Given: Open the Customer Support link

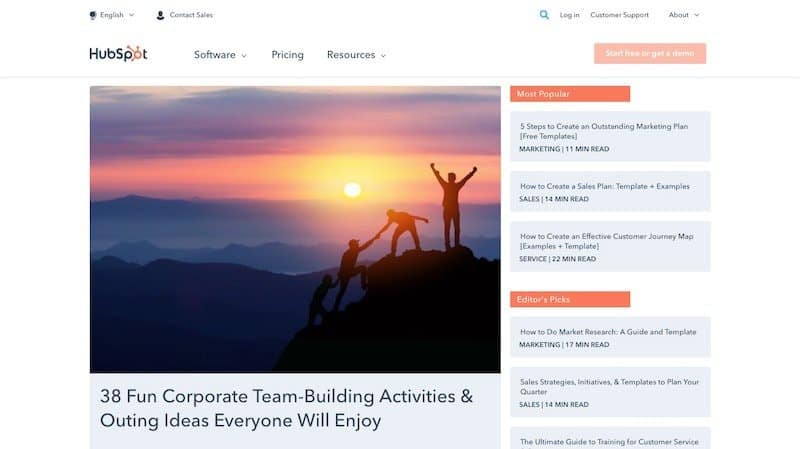Looking at the screenshot, I should pos(619,15).
